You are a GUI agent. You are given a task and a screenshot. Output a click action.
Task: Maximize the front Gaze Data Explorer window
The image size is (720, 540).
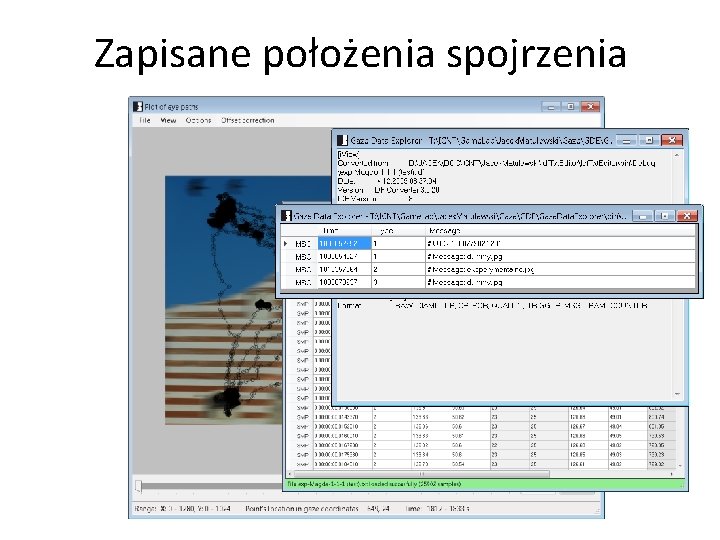pos(664,216)
